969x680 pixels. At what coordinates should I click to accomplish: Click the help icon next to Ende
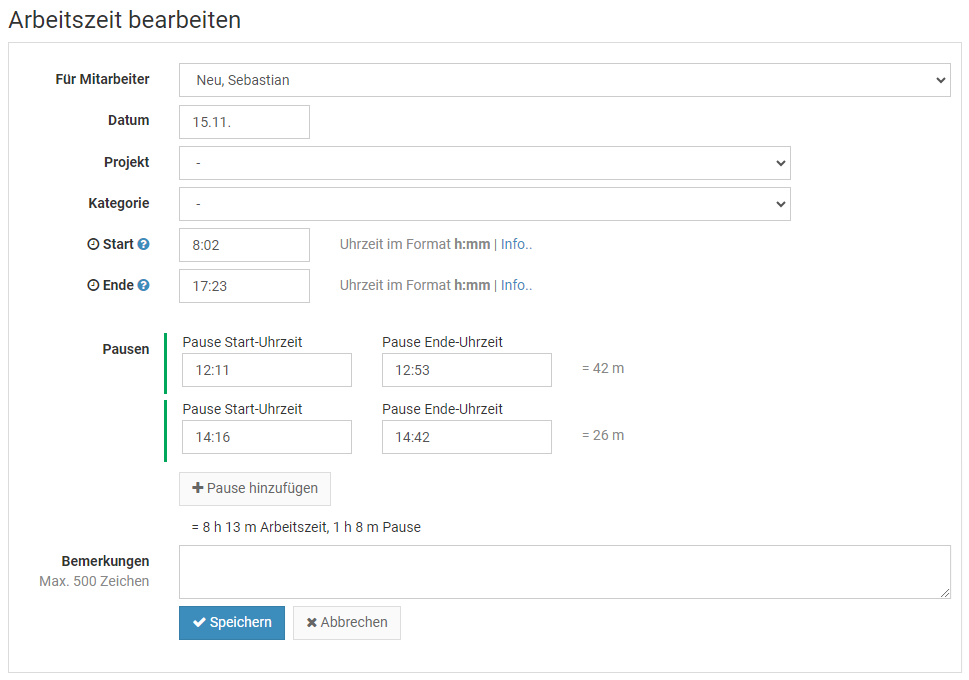click(143, 285)
